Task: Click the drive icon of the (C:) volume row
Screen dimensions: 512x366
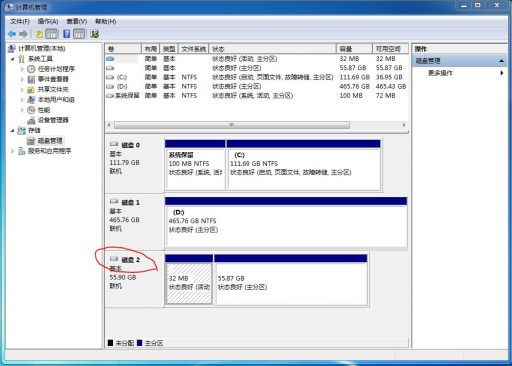Action: pos(110,77)
